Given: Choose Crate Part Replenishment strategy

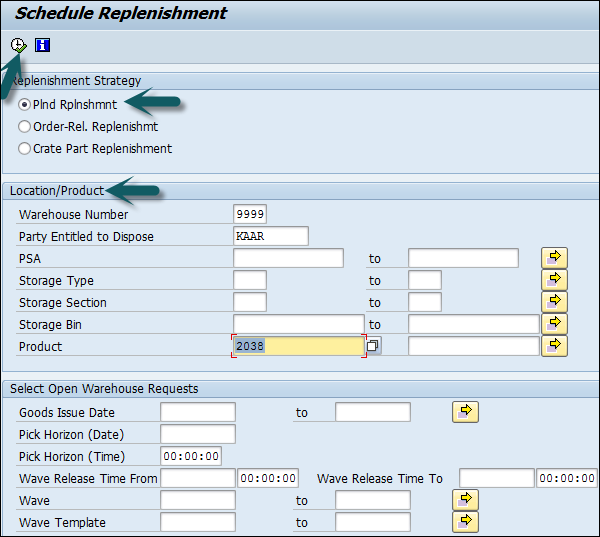Looking at the screenshot, I should (x=25, y=149).
